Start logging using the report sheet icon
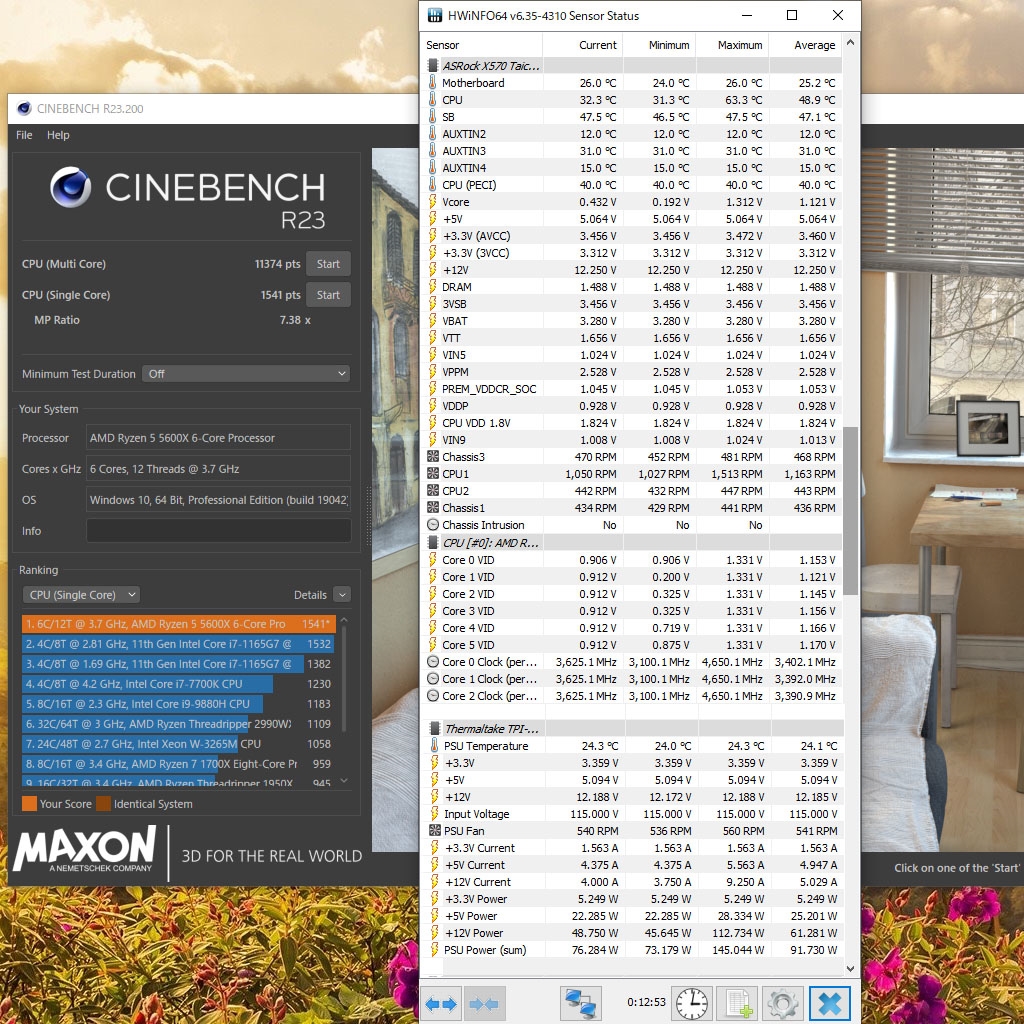 click(x=737, y=1003)
